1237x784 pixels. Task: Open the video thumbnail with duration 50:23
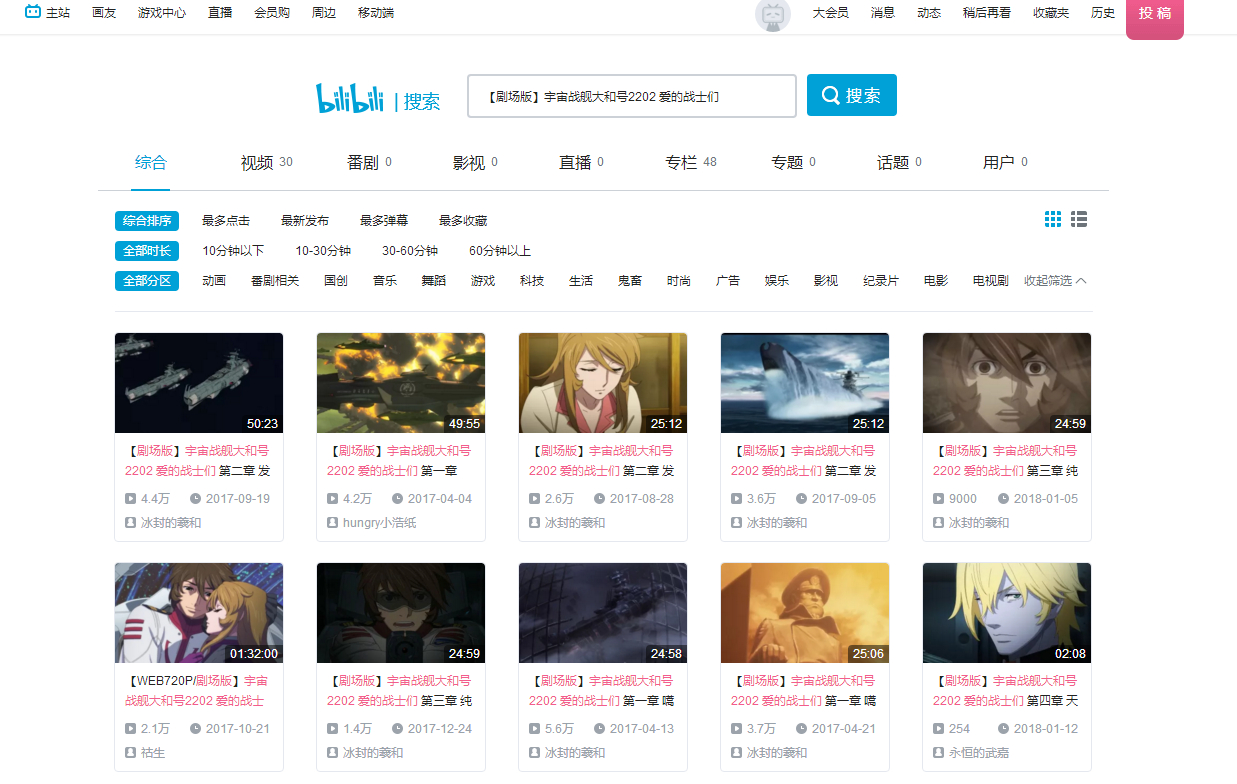[199, 383]
